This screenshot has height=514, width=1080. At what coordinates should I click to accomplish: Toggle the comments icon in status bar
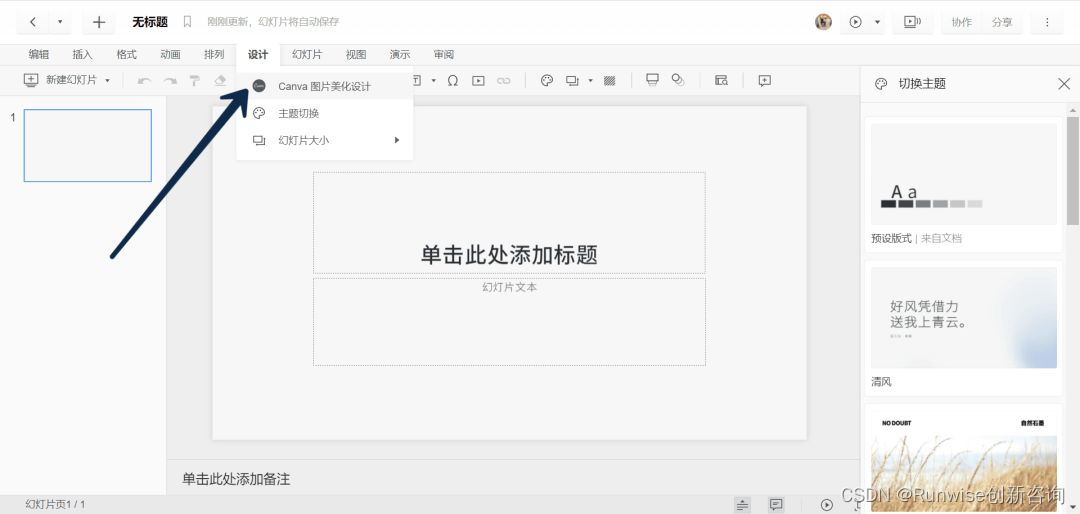click(x=776, y=505)
